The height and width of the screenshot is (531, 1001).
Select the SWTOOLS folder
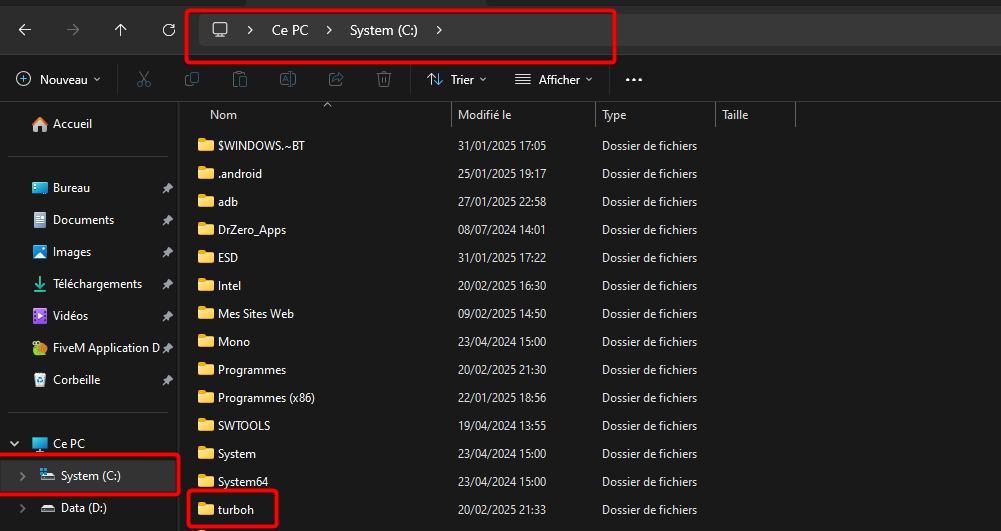tap(234, 426)
